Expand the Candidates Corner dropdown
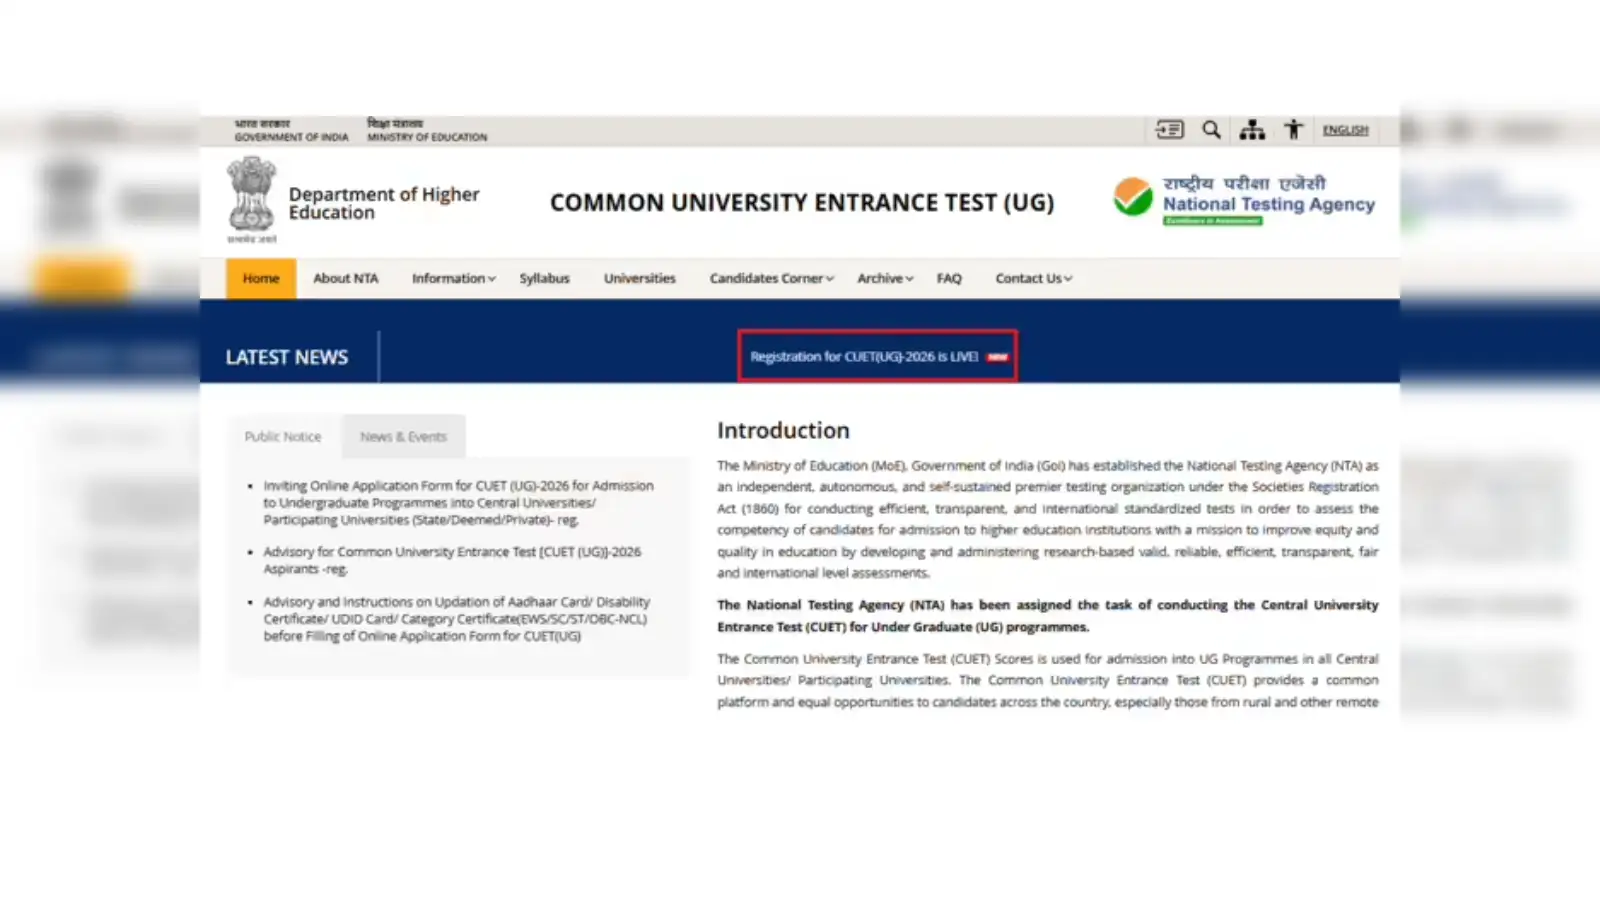This screenshot has width=1600, height=900. point(771,279)
